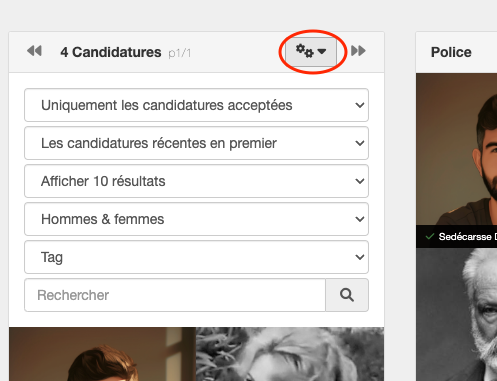Click the green checkmark beside Sedécarsse

pyautogui.click(x=430, y=236)
